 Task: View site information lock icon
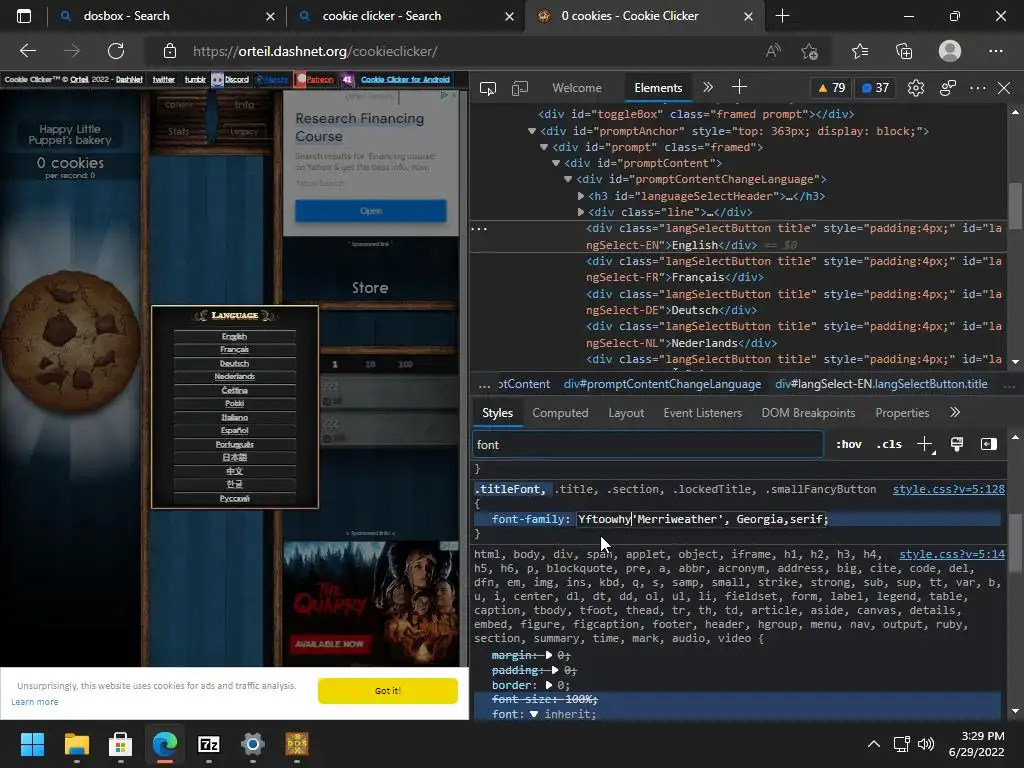click(x=170, y=51)
